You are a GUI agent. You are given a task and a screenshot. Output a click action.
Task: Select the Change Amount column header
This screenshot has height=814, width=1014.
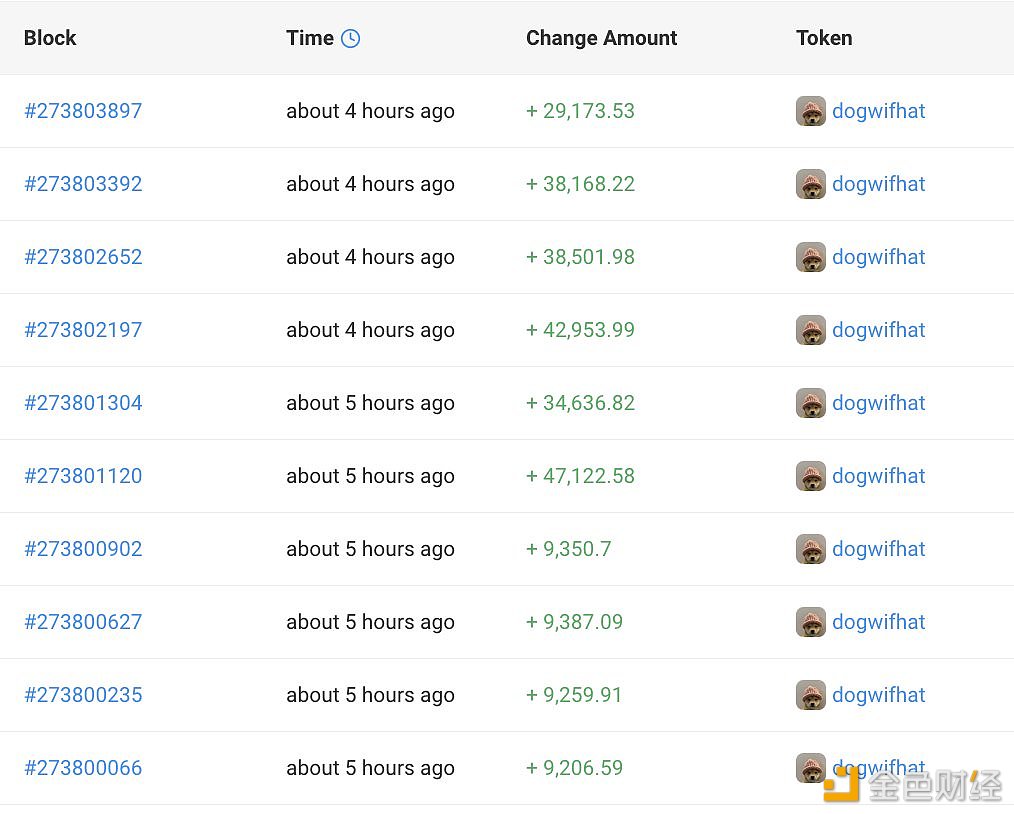coord(601,38)
